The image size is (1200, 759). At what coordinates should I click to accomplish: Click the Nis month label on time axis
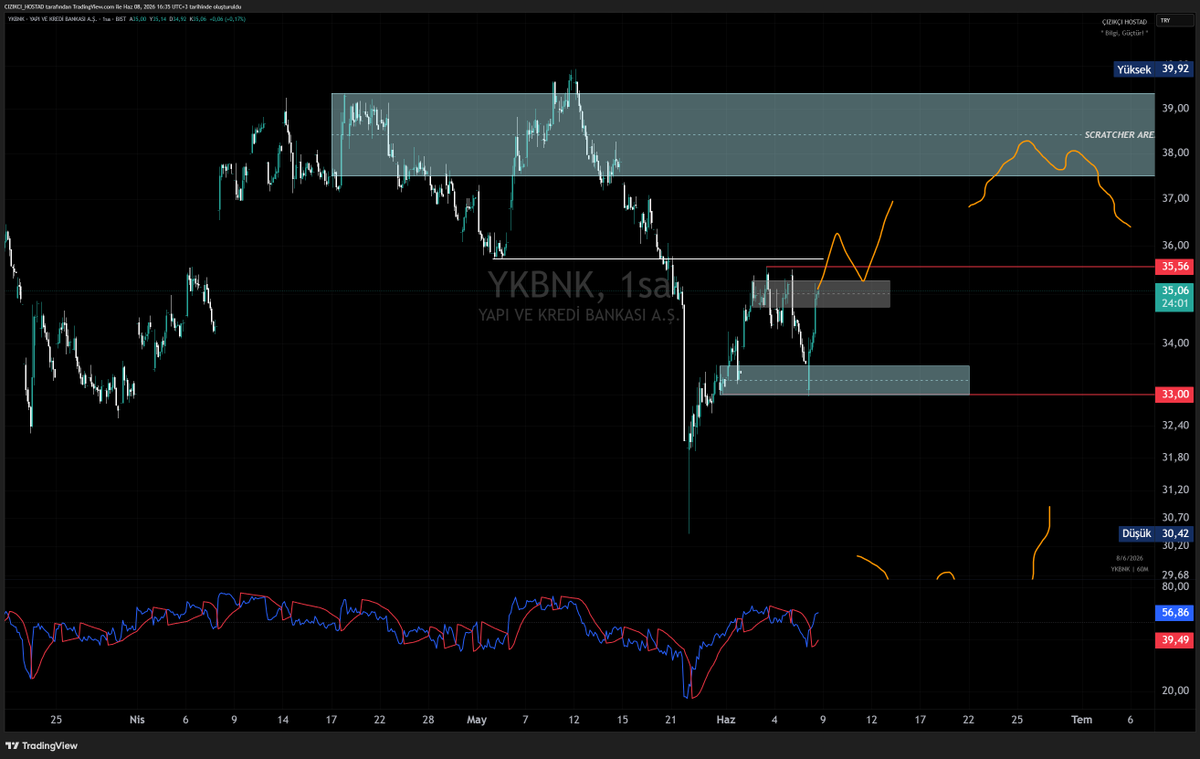137,719
